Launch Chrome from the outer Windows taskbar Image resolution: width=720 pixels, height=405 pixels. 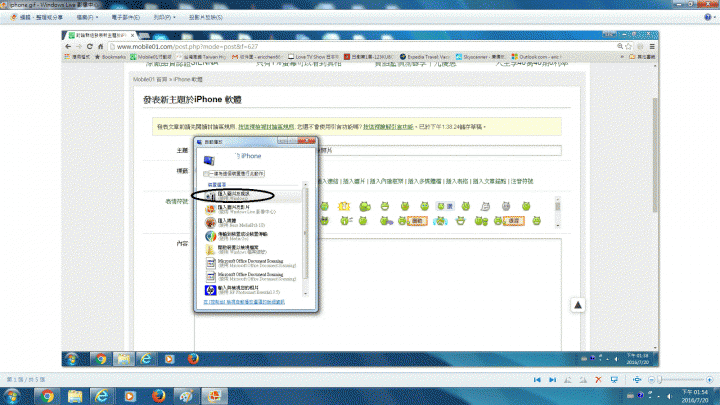[x=47, y=396]
